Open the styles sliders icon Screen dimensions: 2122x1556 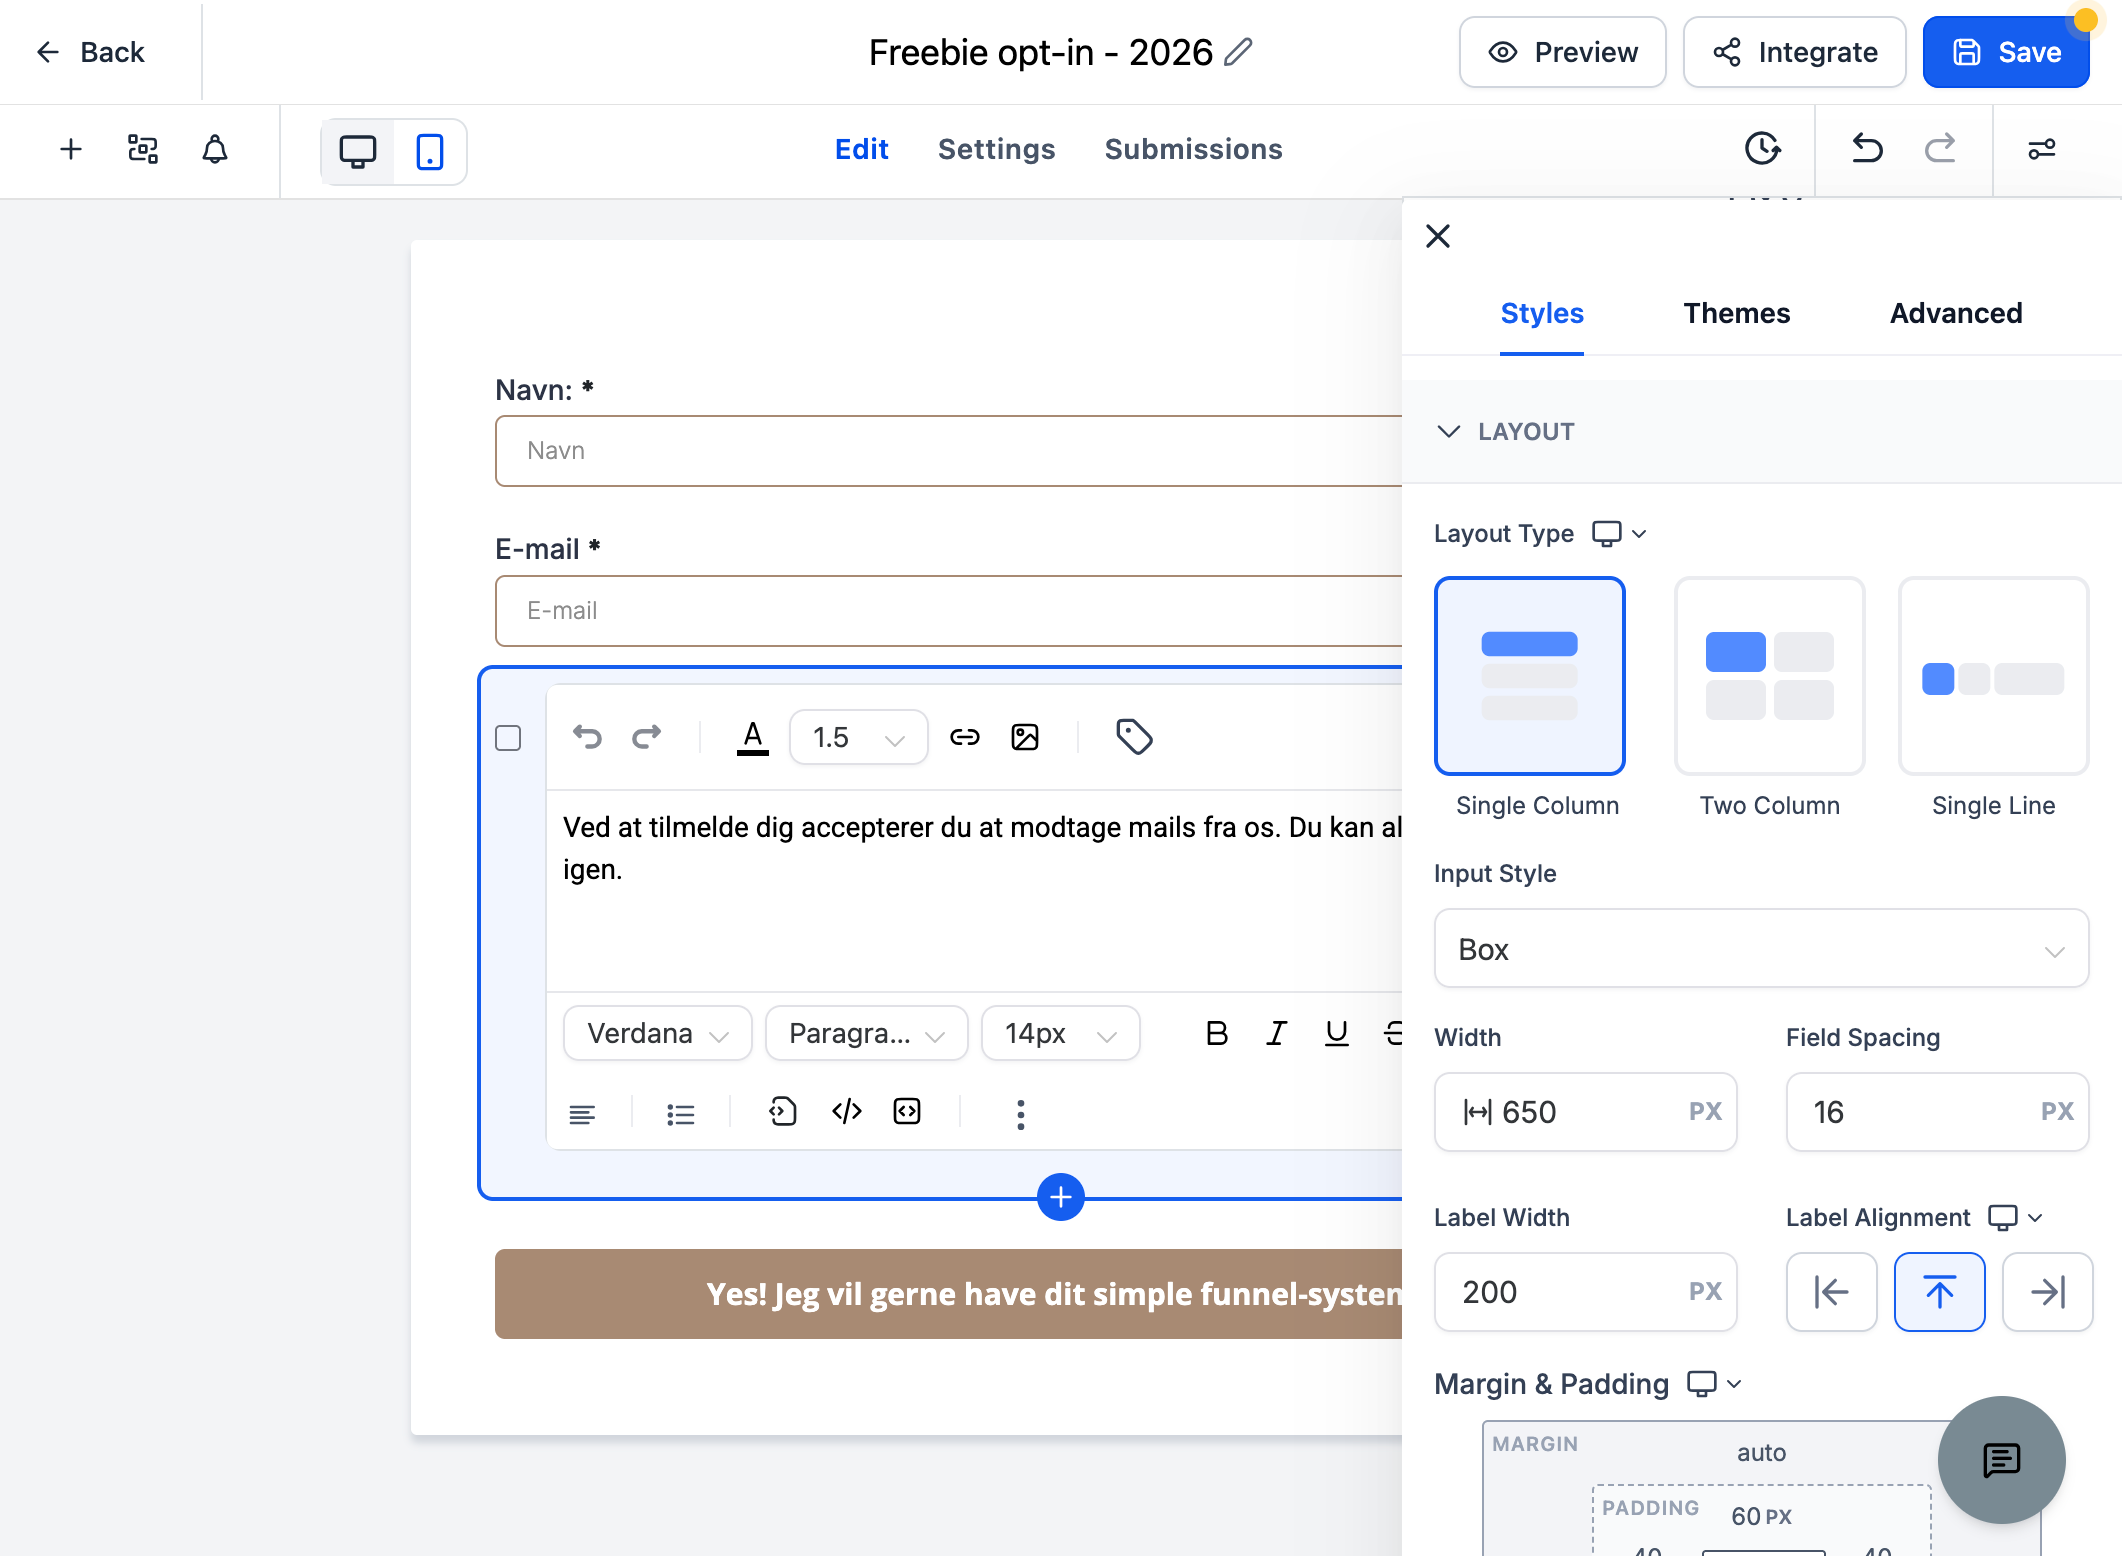pos(2041,149)
